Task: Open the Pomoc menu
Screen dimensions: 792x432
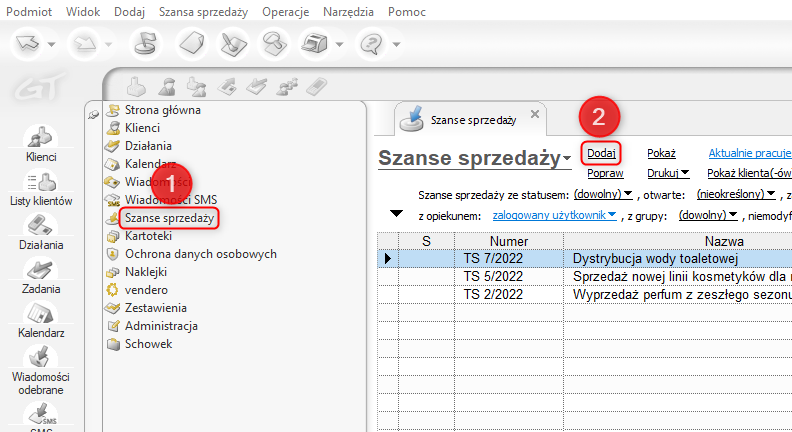Action: [407, 12]
